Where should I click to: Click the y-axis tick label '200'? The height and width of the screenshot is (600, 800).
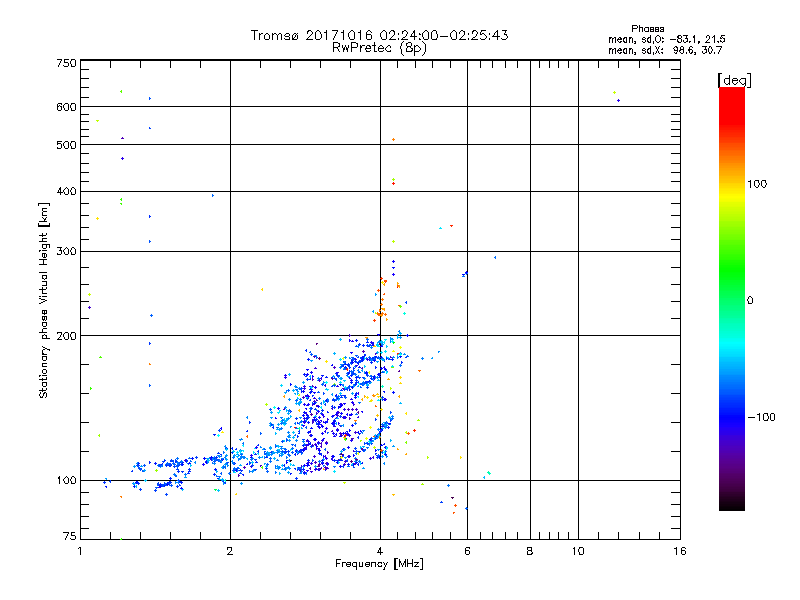pyautogui.click(x=66, y=336)
